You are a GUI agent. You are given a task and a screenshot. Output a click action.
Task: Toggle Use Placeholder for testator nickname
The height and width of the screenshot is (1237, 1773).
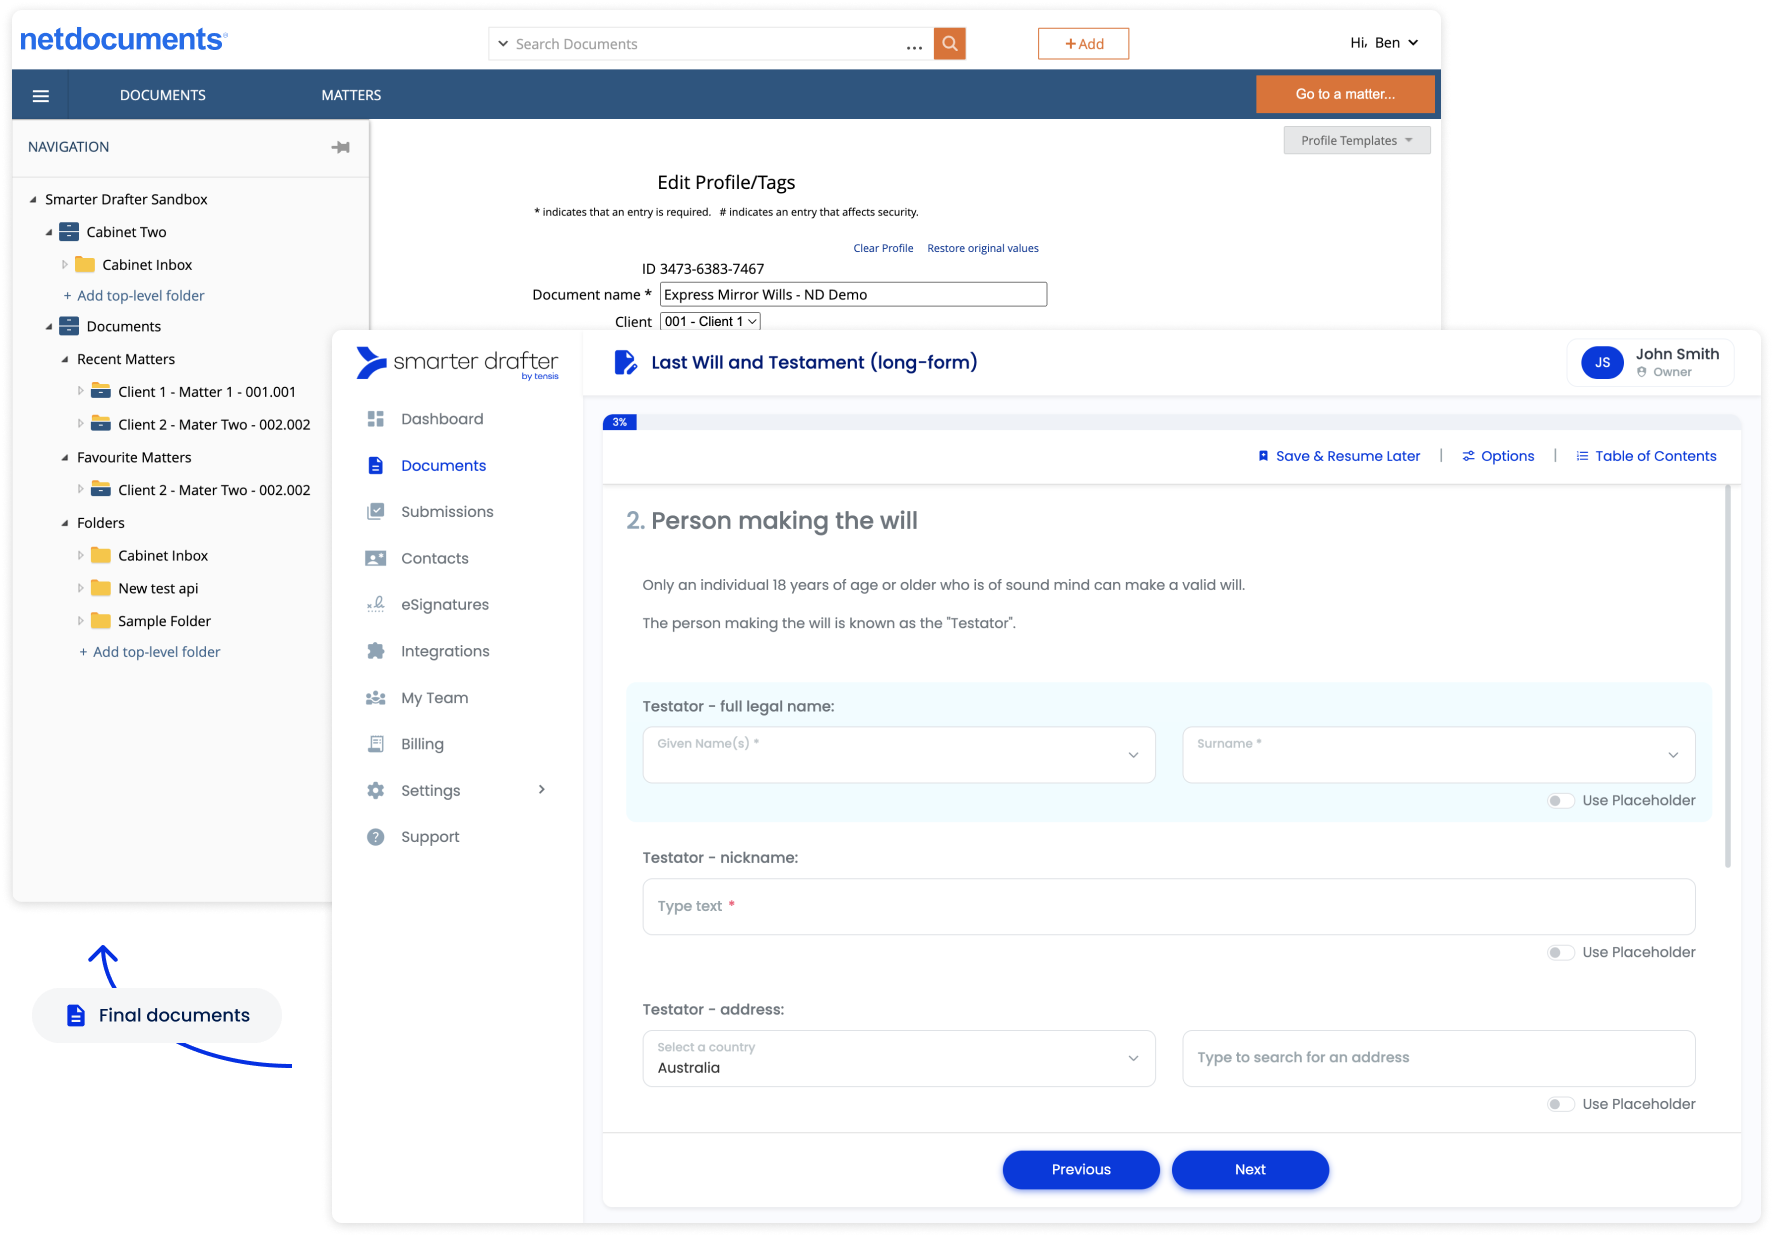1560,953
